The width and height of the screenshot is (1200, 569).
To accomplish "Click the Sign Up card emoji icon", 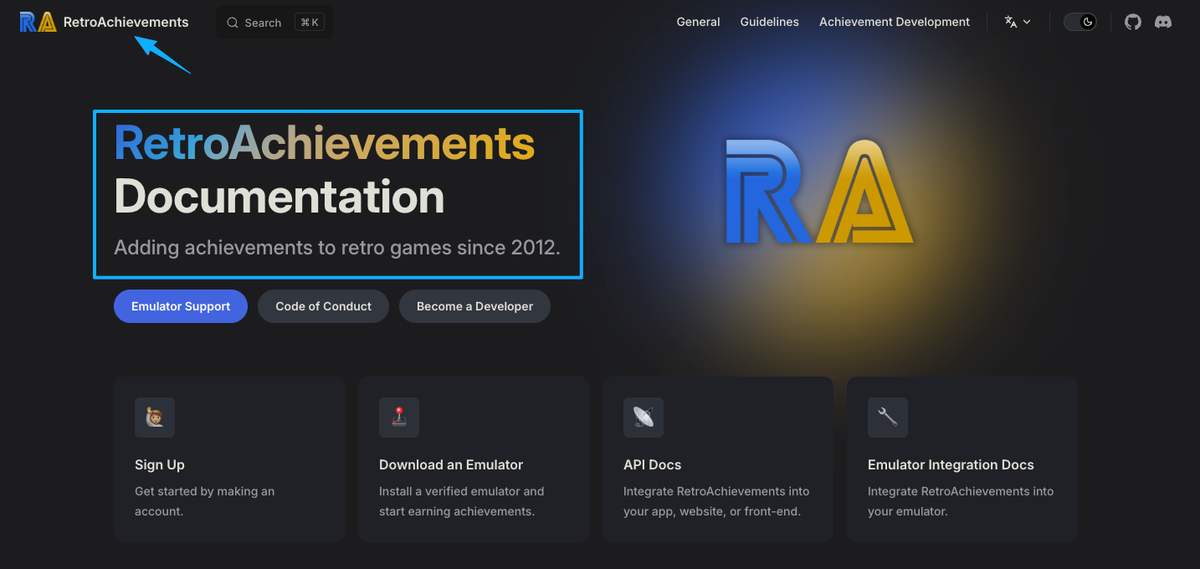I will (155, 417).
